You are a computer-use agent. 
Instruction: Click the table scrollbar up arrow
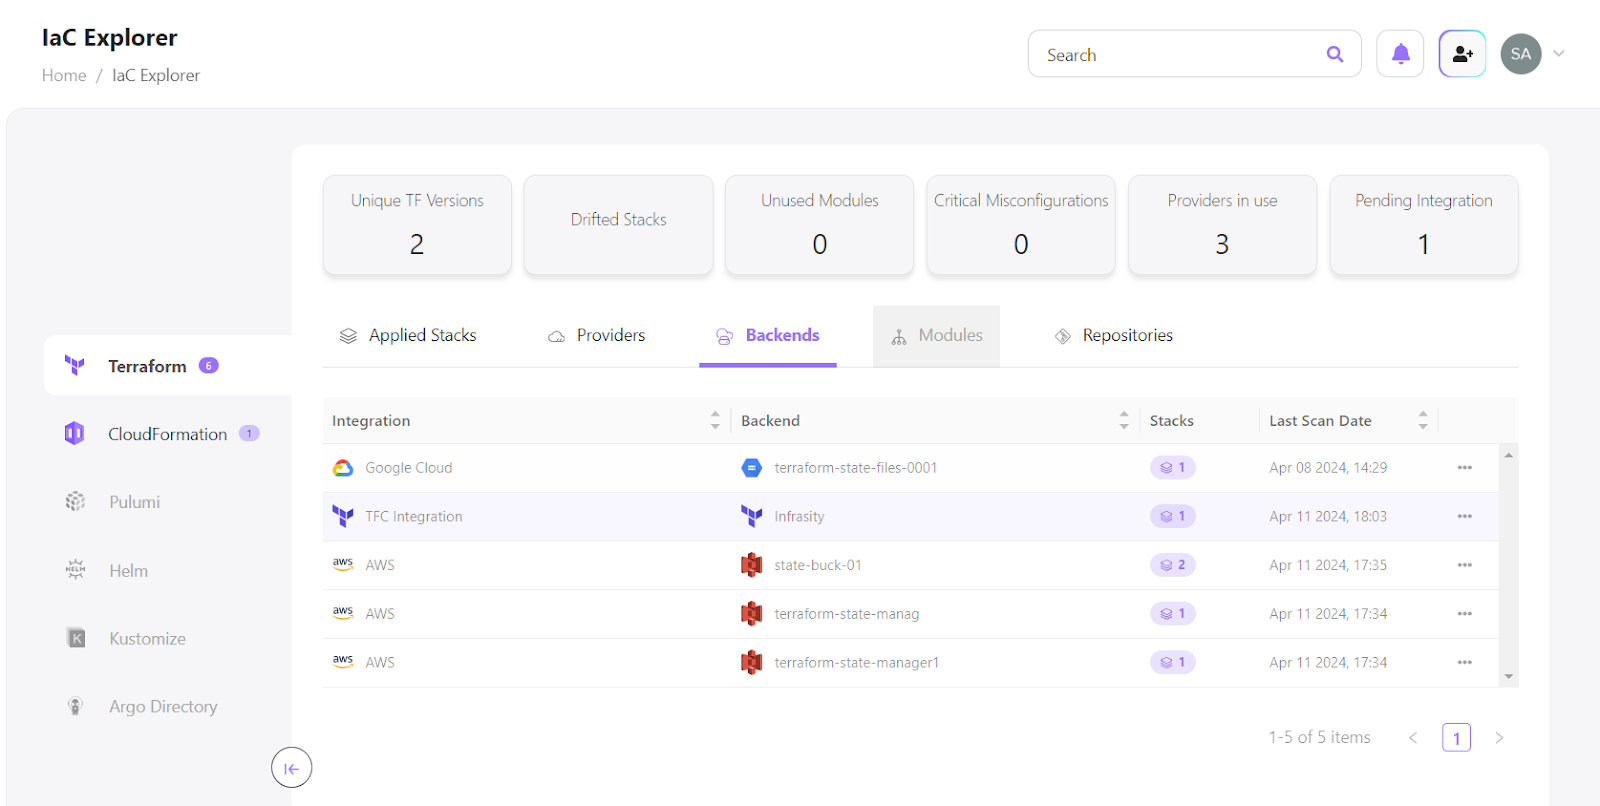[1508, 455]
